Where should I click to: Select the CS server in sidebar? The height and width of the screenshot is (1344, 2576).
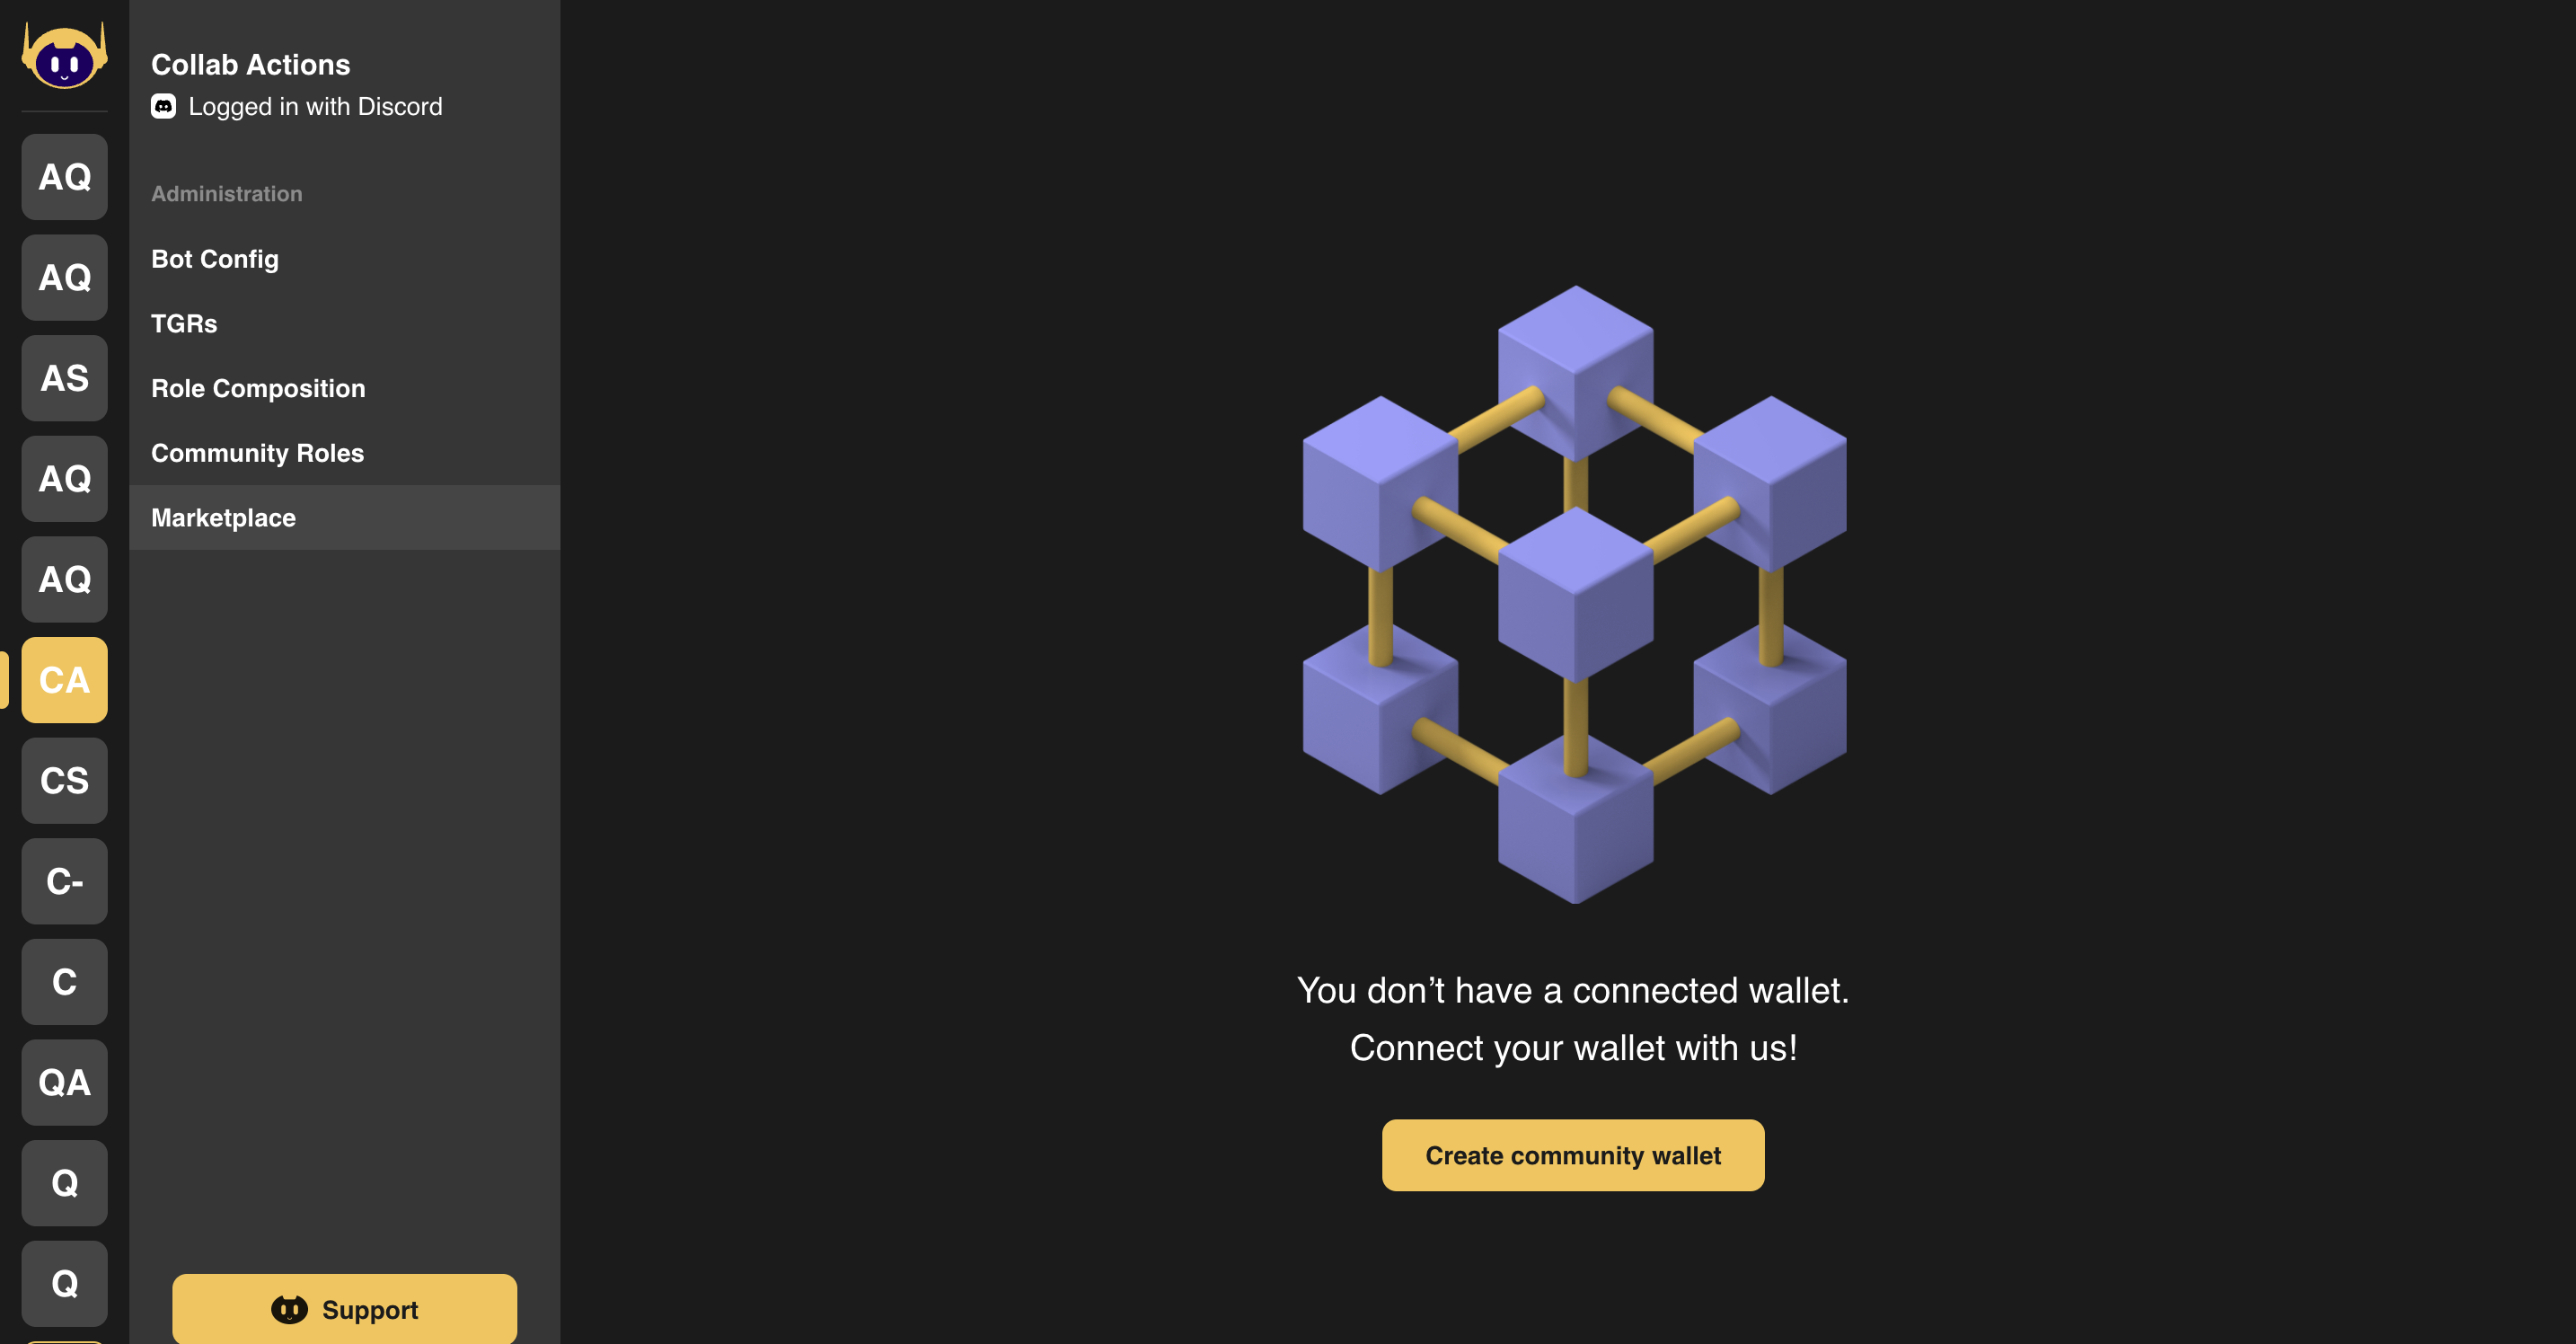point(65,780)
